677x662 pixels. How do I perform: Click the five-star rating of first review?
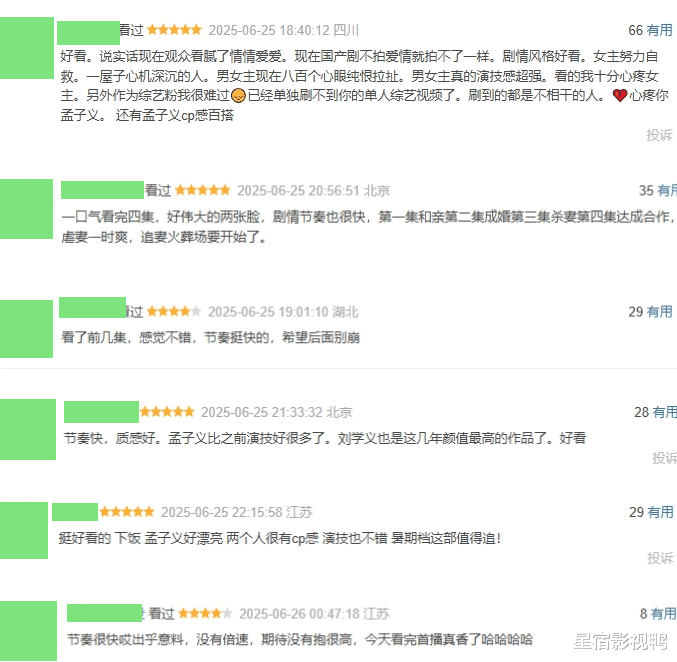[x=174, y=30]
